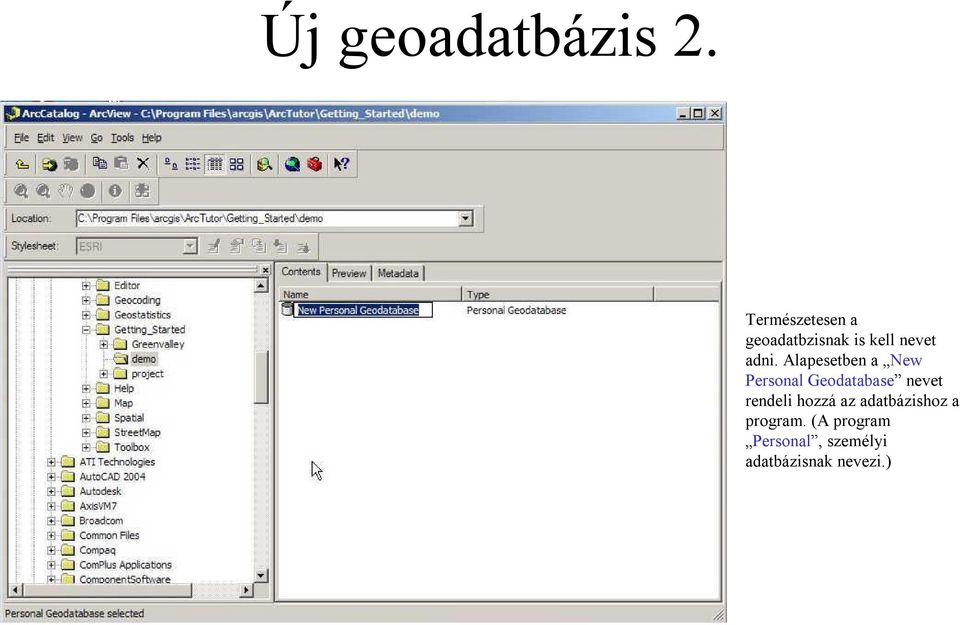960x625 pixels.
Task: Click the tree horizontal scroll-right arrow
Action: pos(246,590)
